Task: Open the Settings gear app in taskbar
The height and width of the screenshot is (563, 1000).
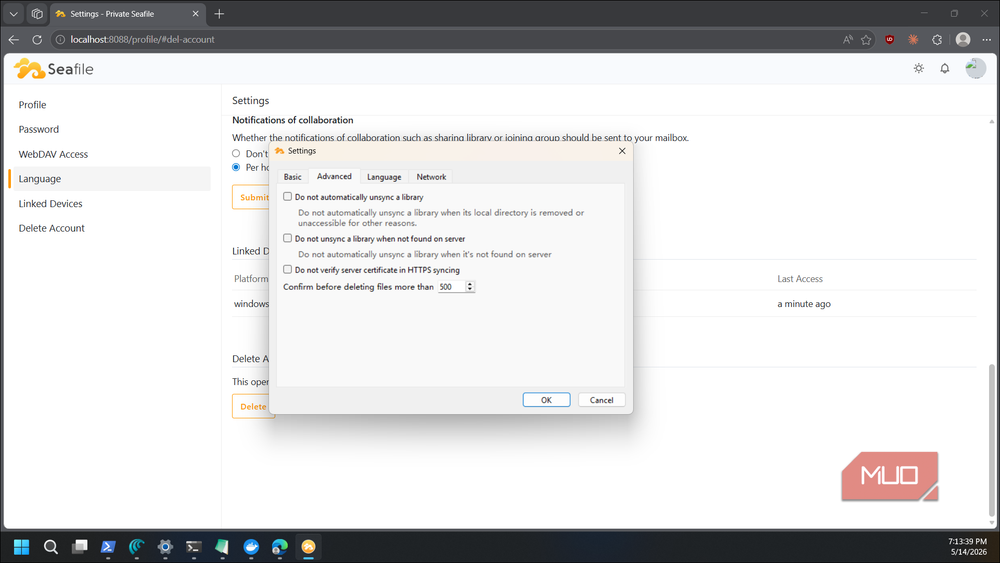Action: [x=165, y=546]
